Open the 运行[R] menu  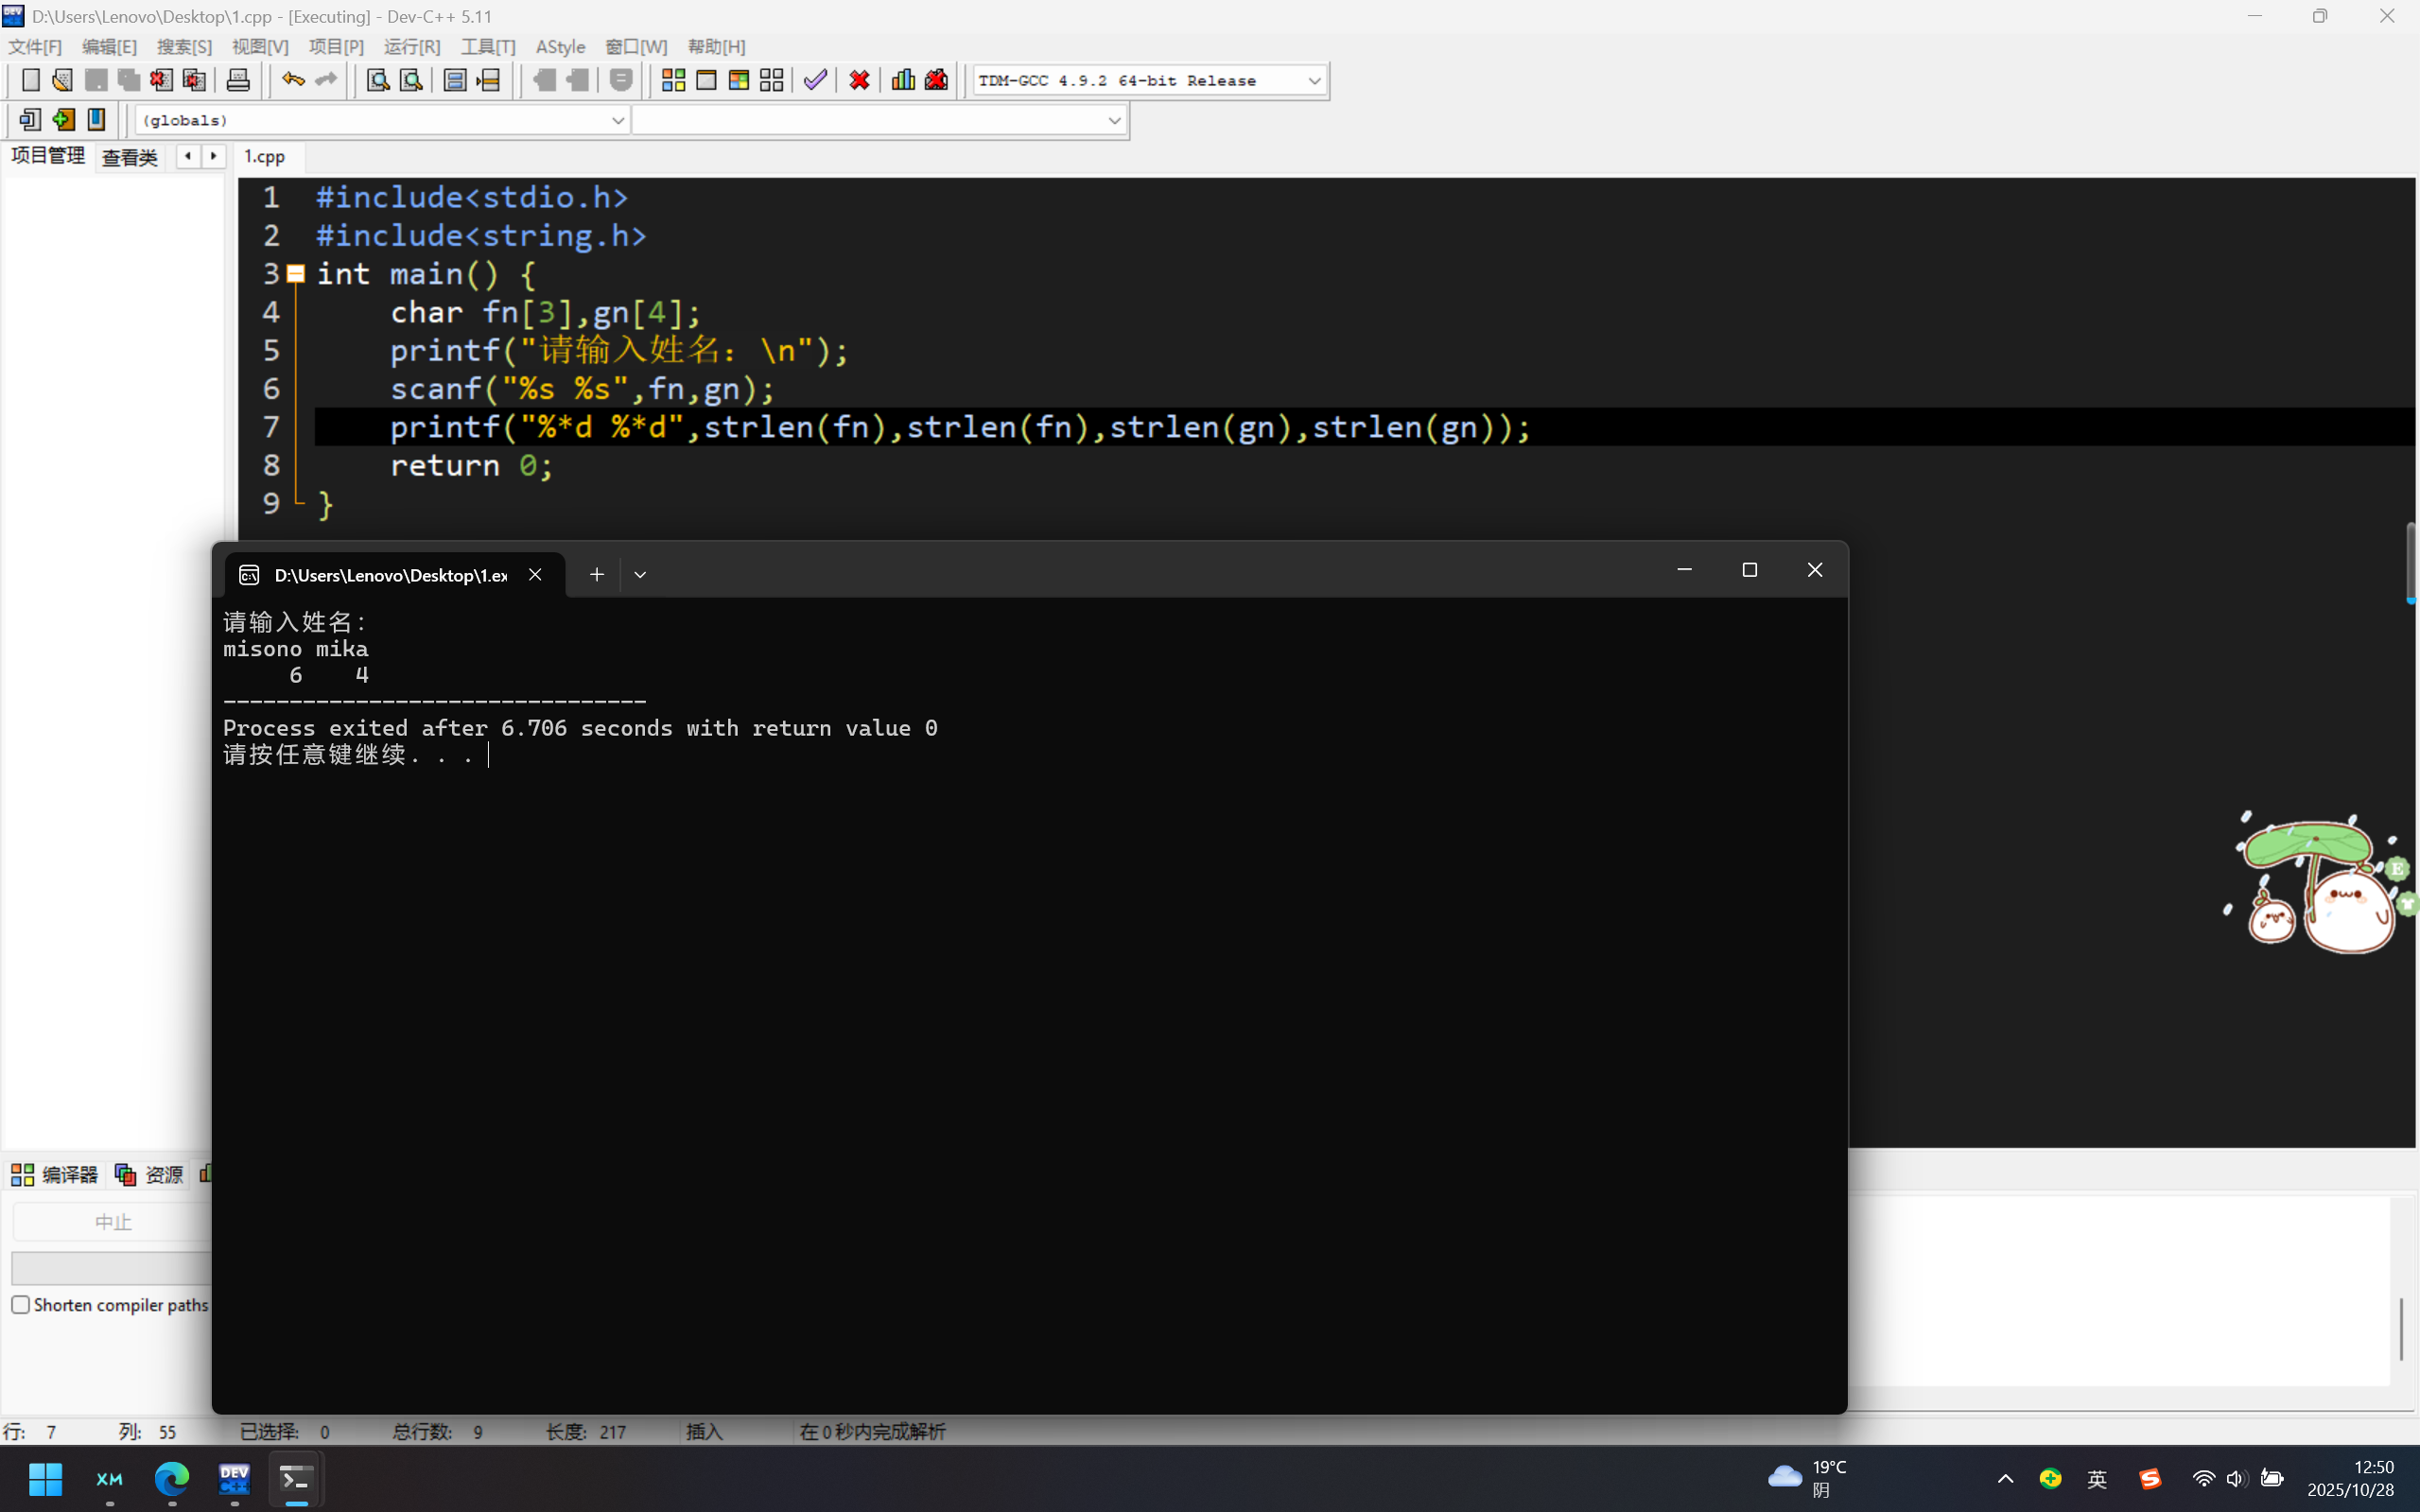[412, 47]
